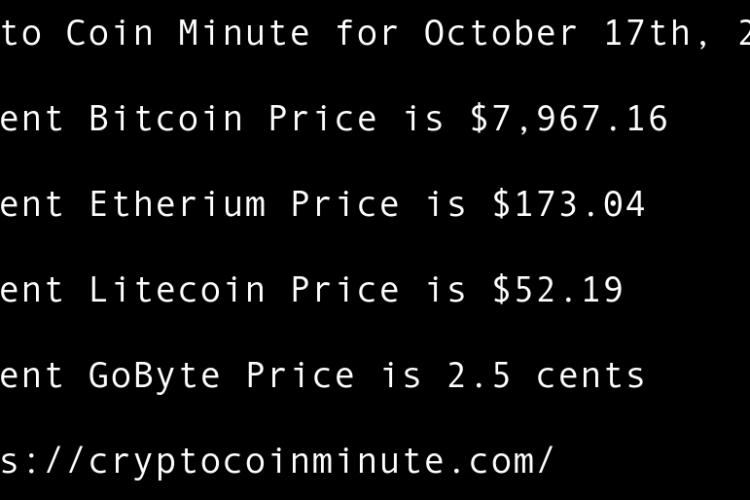
Task: Click the word Coin in the title line
Action: (110, 33)
